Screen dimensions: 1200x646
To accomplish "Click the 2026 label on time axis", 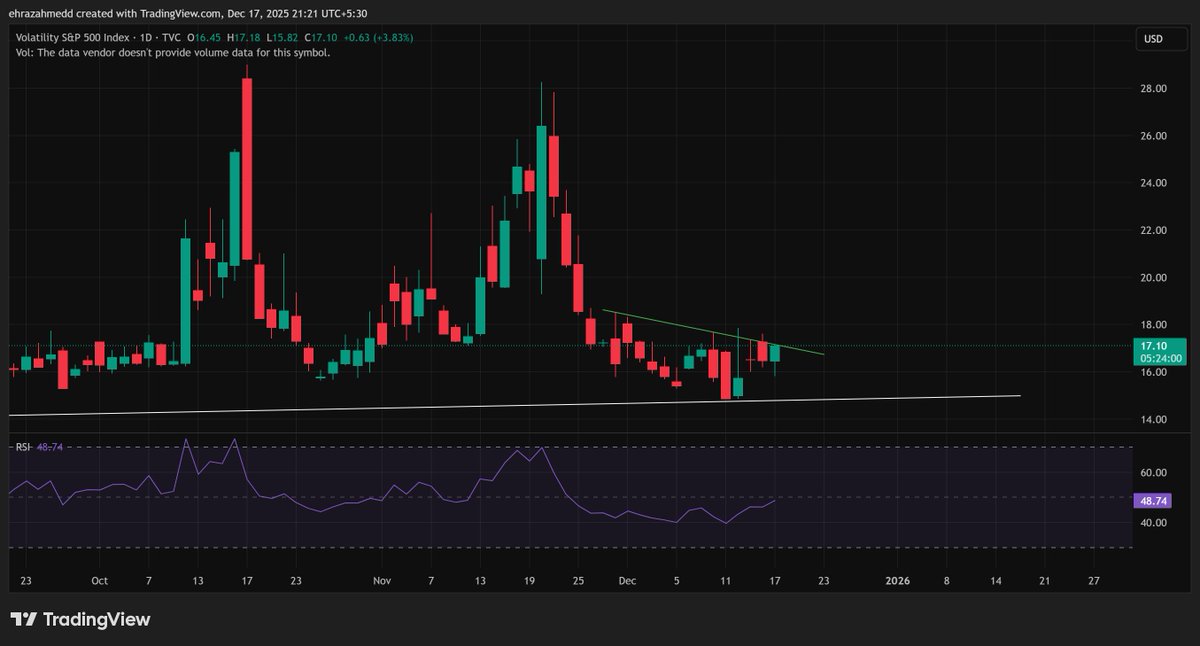I will point(898,580).
